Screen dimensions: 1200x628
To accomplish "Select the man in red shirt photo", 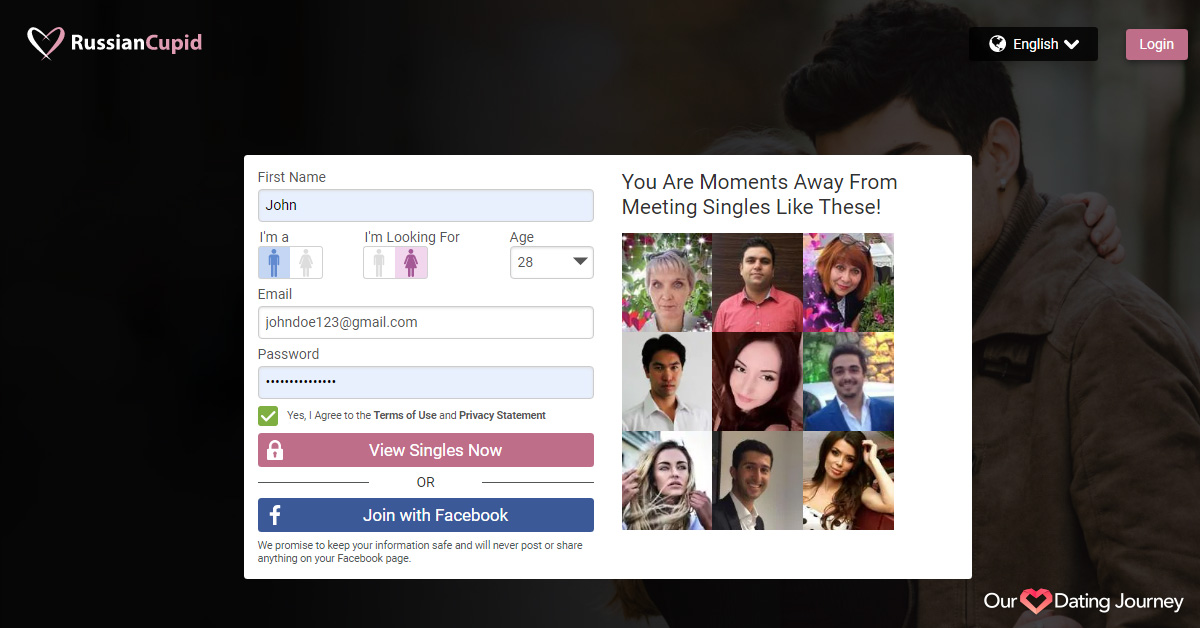I will click(x=757, y=282).
